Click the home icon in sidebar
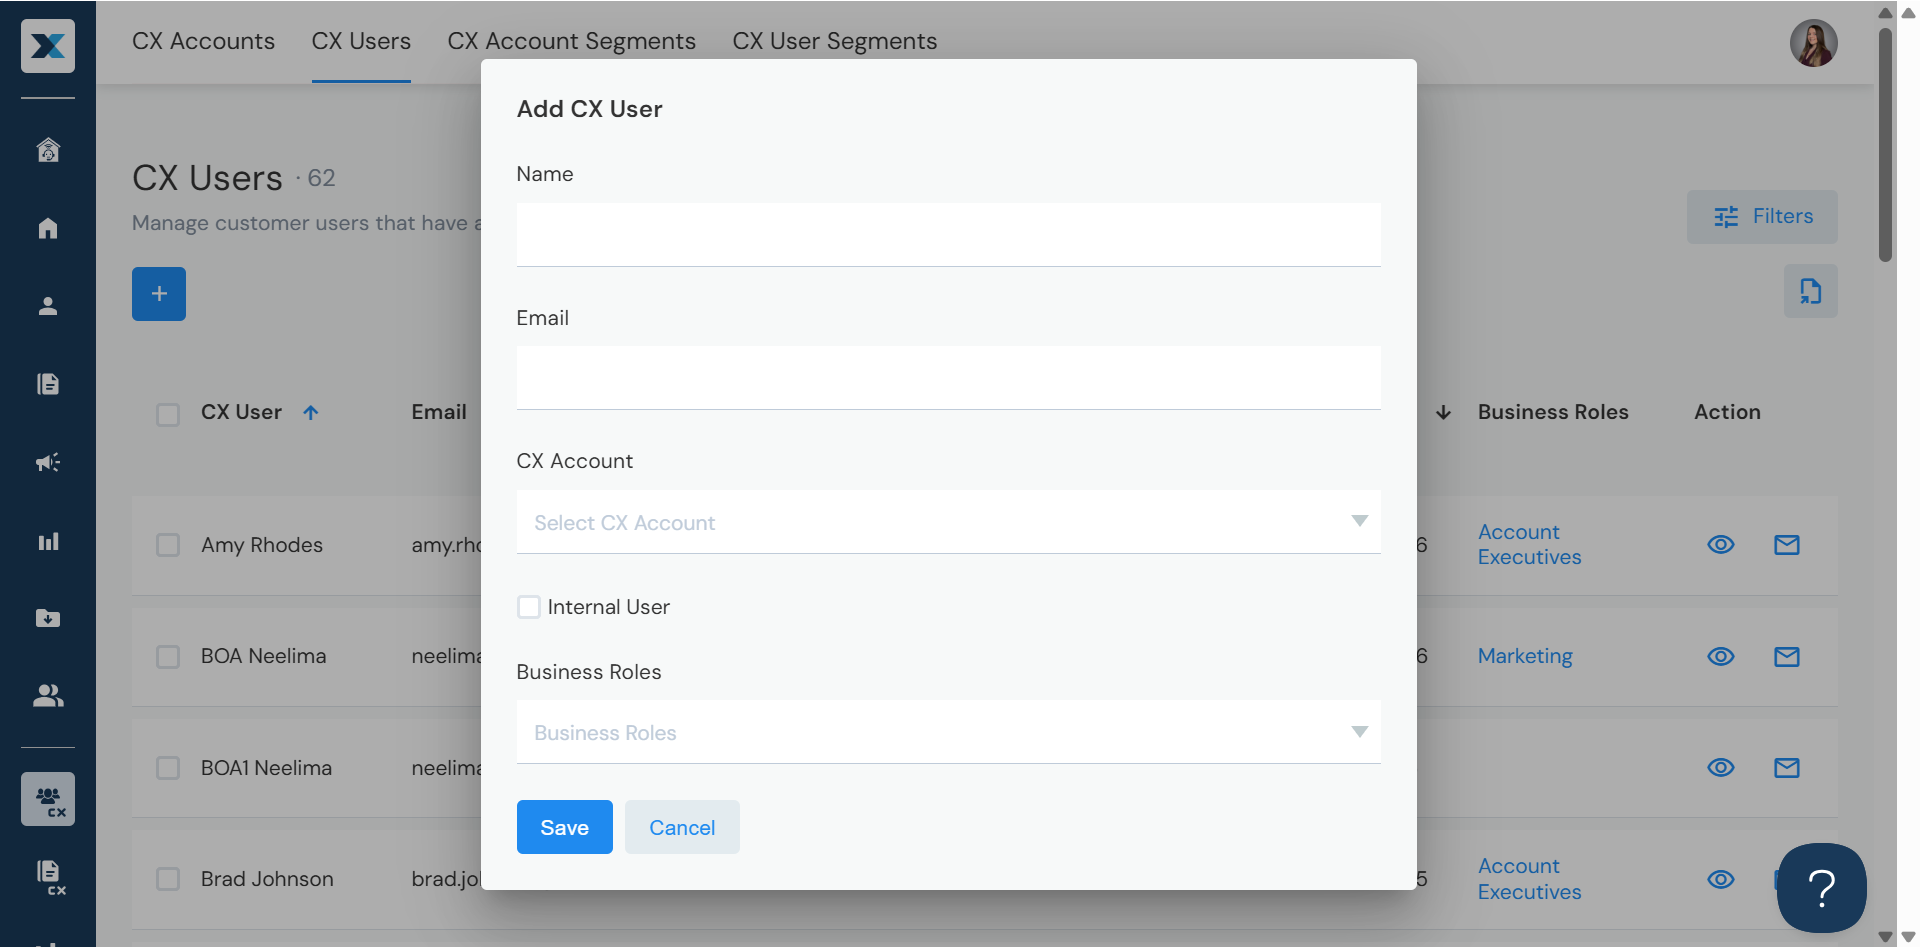 point(48,229)
